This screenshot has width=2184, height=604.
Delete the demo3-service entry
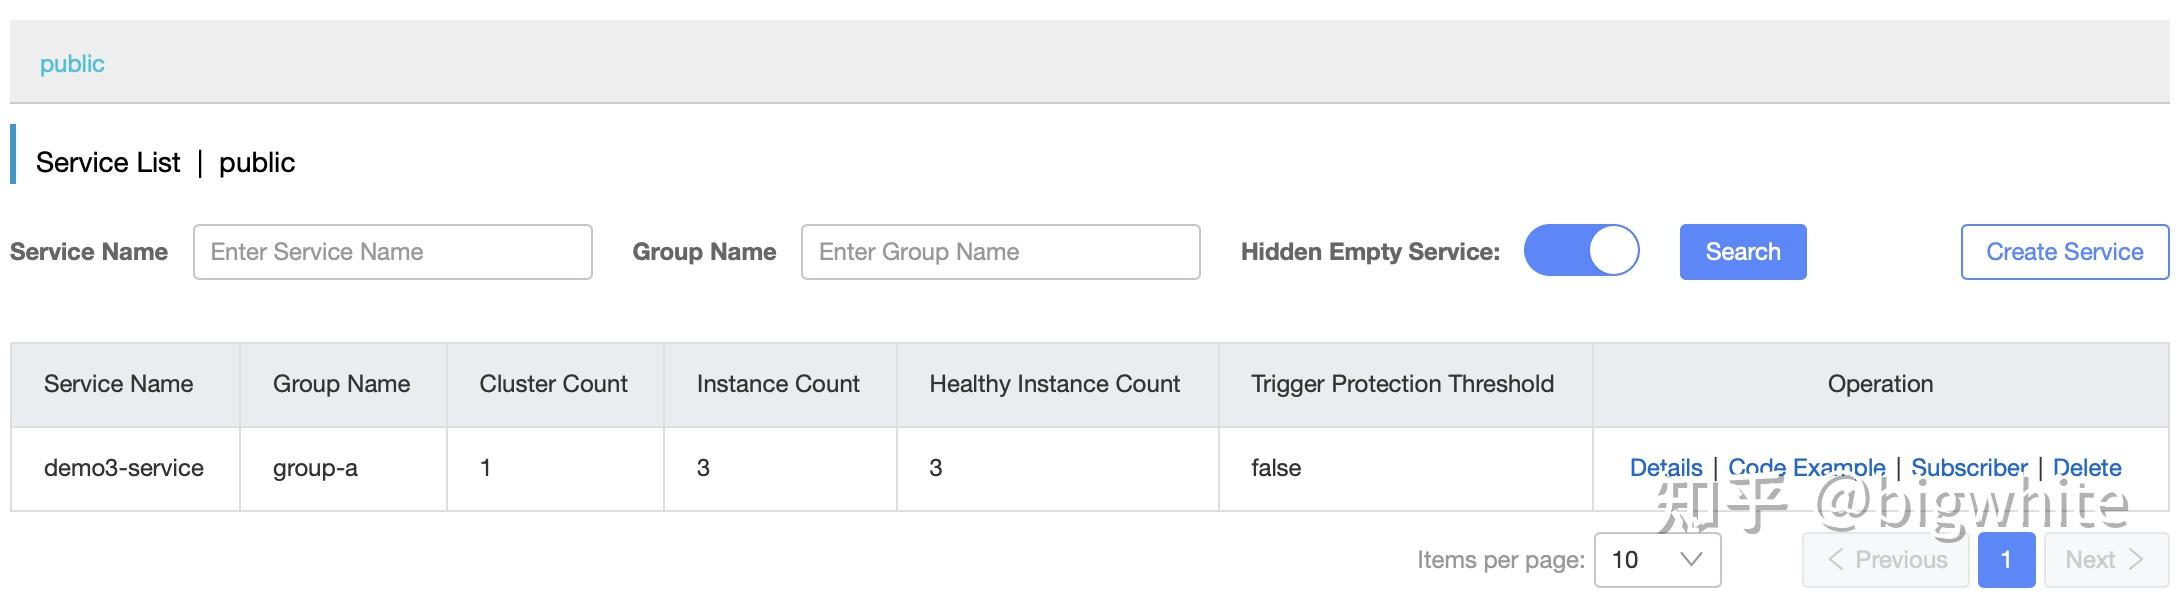coord(2086,467)
